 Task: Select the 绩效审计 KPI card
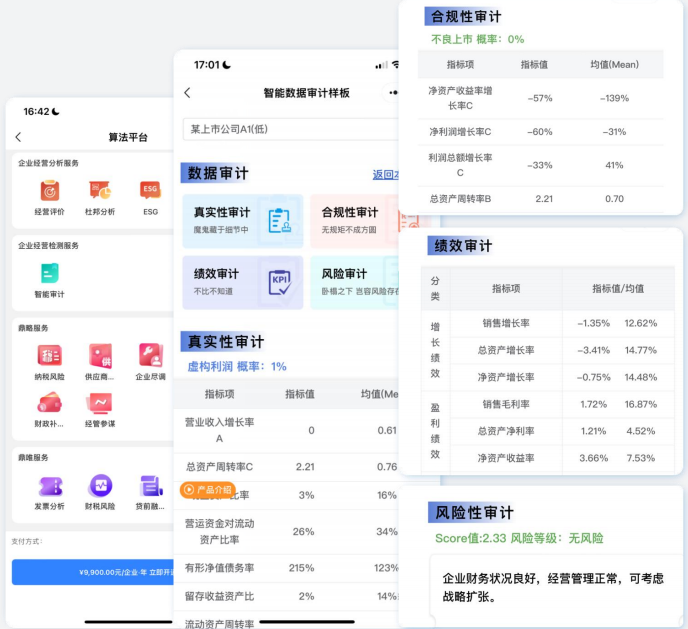[x=241, y=282]
